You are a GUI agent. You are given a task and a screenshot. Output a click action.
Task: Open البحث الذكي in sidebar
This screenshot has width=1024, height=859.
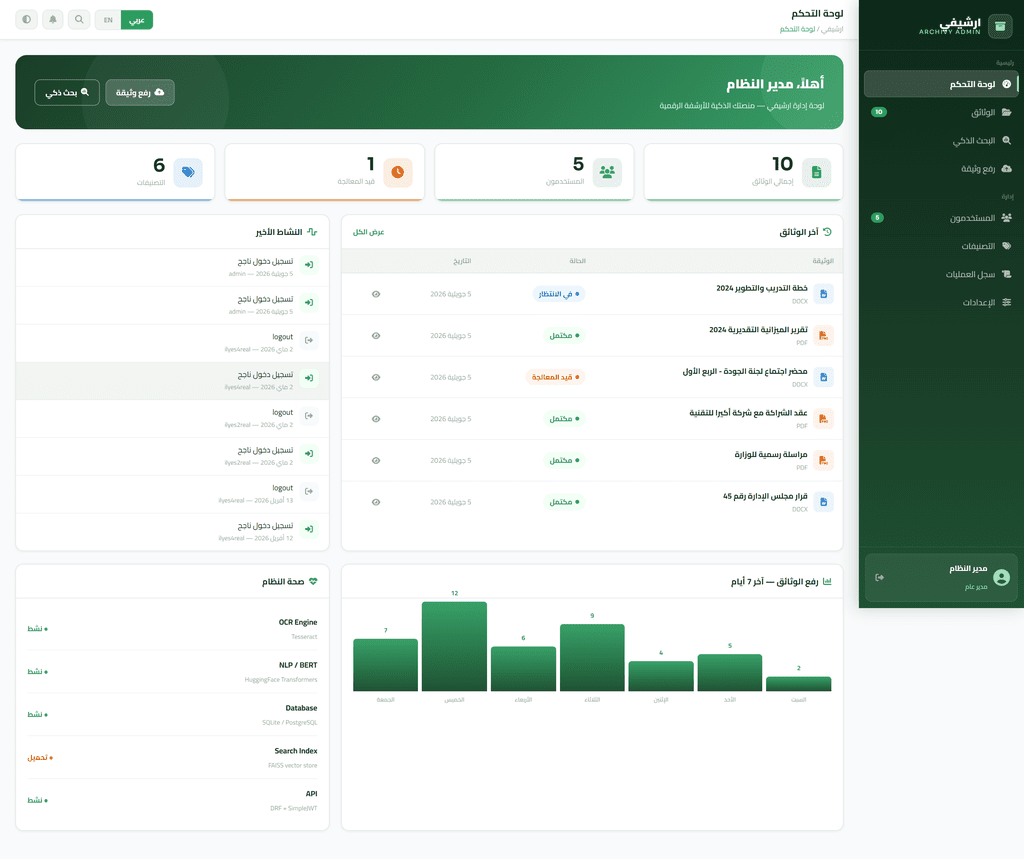point(940,140)
